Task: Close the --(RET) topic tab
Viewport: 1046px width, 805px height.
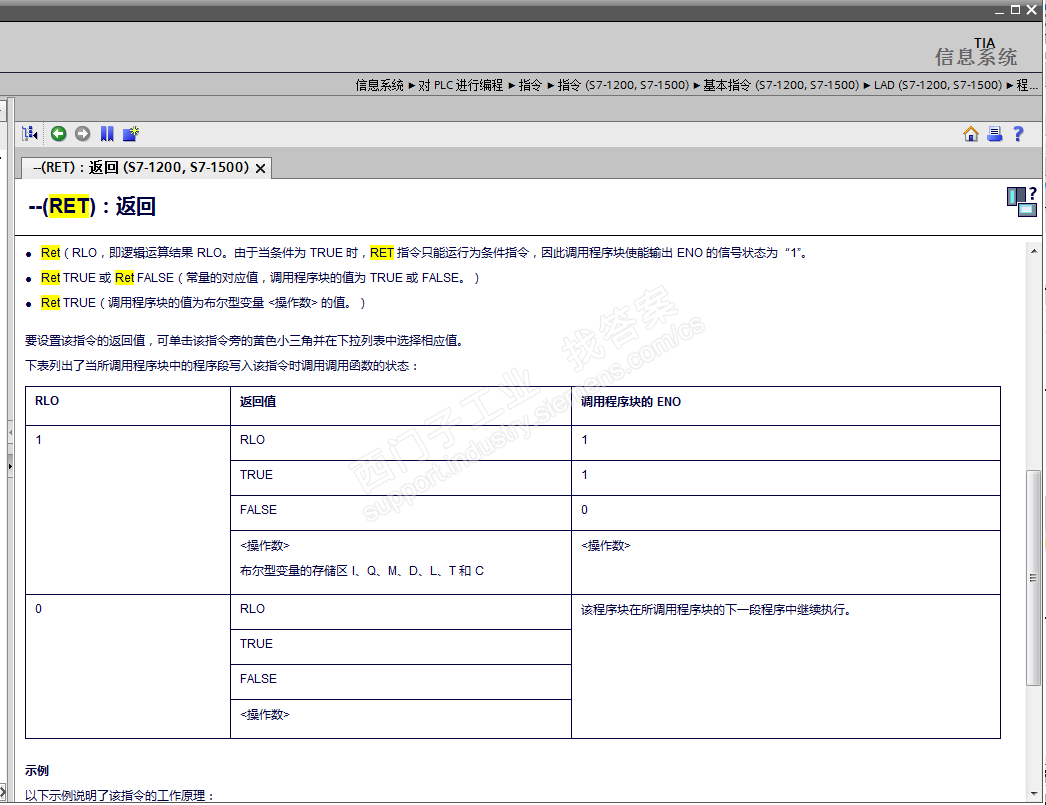Action: click(x=261, y=168)
